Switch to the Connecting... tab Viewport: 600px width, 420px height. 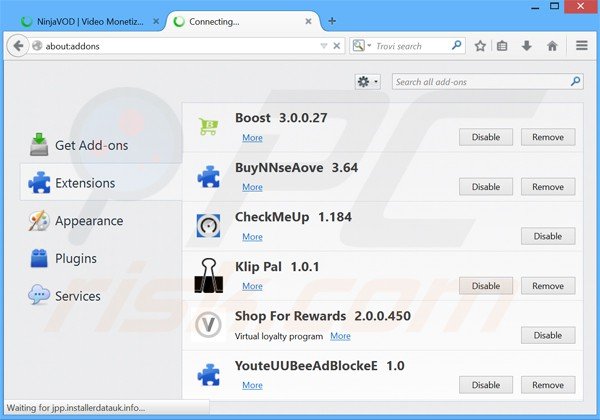coord(243,21)
